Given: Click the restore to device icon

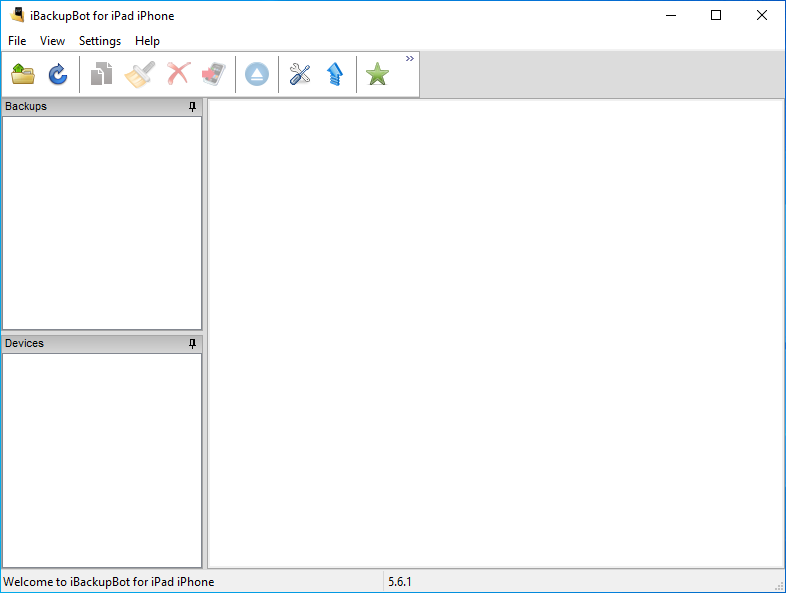Looking at the screenshot, I should (213, 74).
